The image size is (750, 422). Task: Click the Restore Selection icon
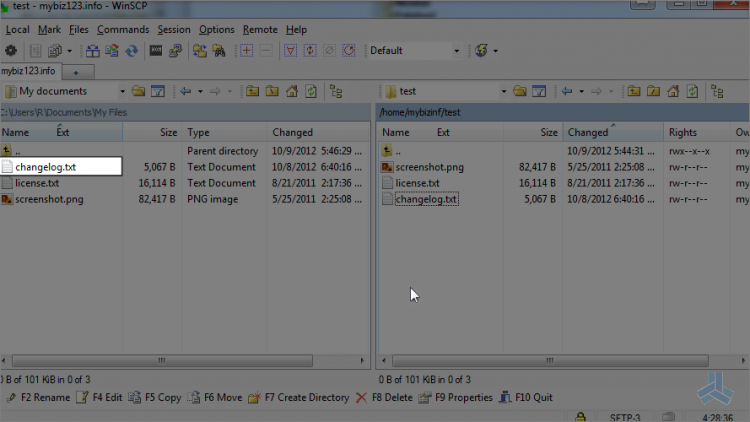click(x=349, y=50)
